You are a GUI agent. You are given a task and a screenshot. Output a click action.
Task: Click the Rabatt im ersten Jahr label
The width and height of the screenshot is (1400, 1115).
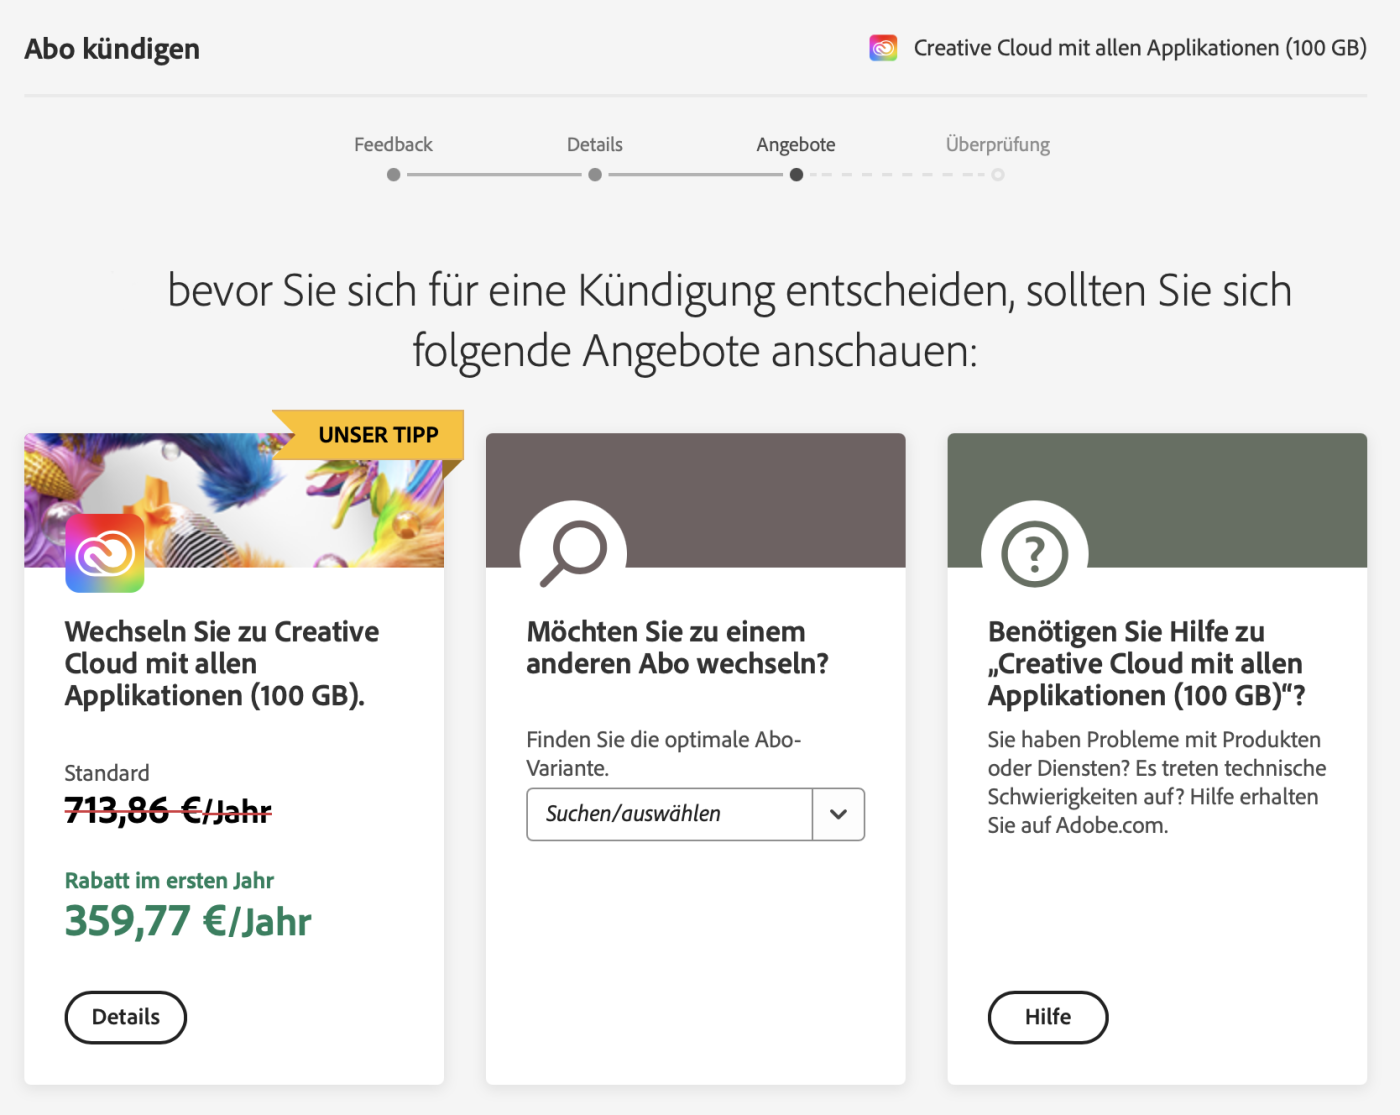[169, 880]
